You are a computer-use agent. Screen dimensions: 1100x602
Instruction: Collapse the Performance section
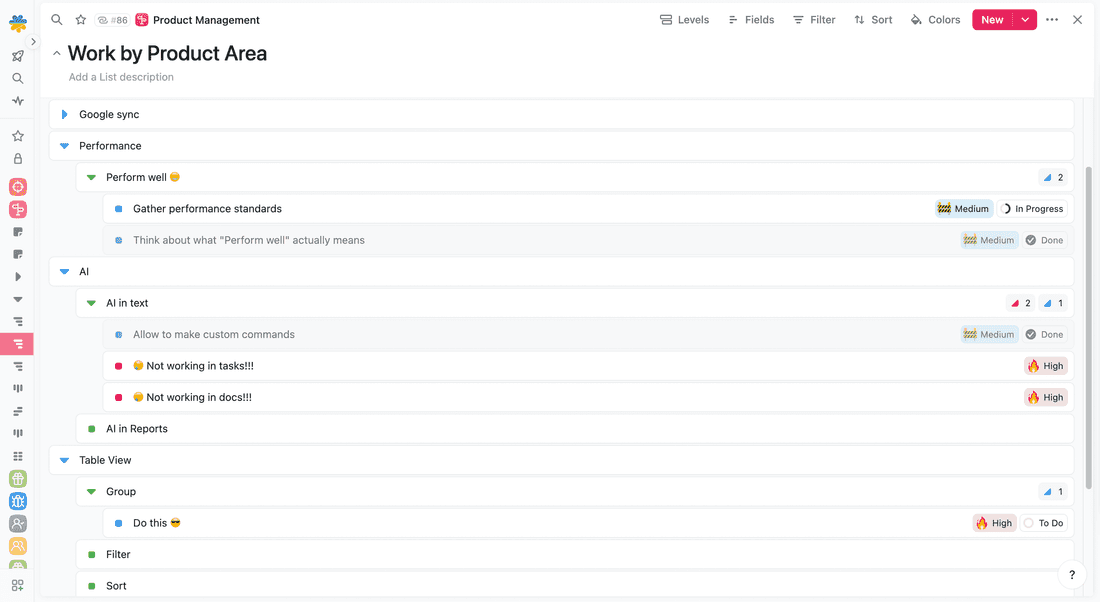(x=65, y=146)
